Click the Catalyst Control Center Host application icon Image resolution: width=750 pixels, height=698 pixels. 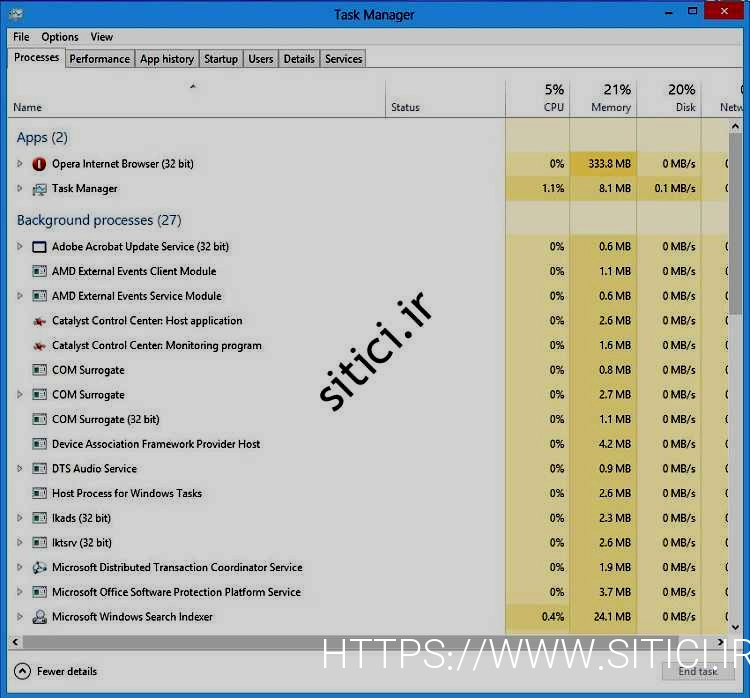coord(39,321)
